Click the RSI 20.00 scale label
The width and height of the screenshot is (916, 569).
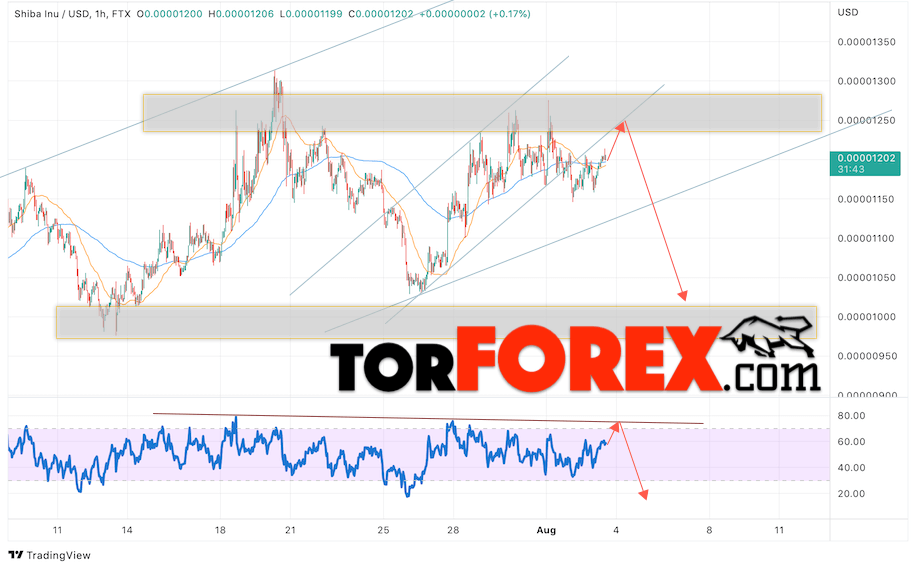pos(851,494)
